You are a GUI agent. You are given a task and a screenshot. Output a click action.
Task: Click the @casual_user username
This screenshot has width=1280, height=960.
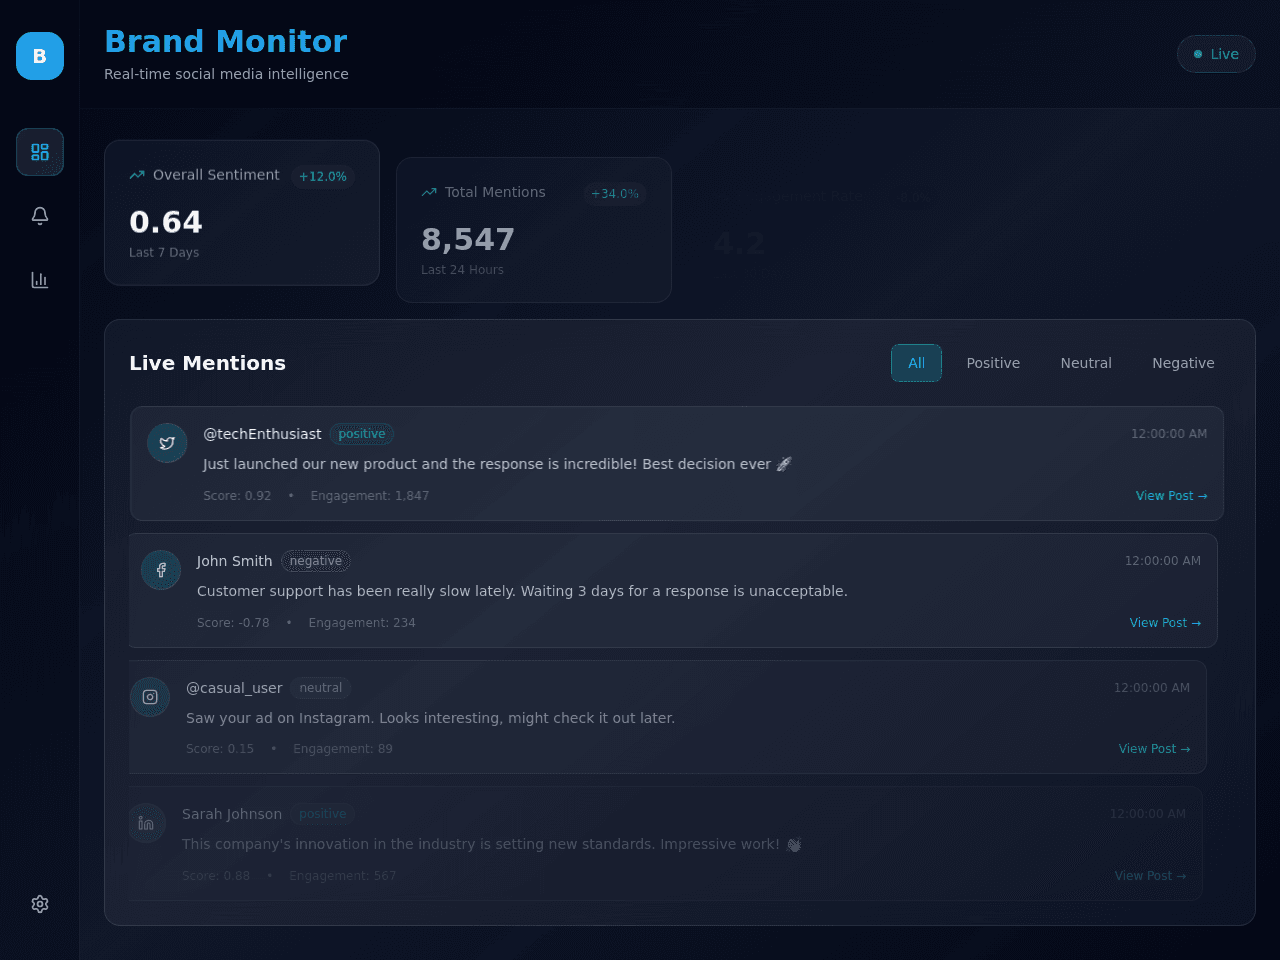tap(234, 688)
